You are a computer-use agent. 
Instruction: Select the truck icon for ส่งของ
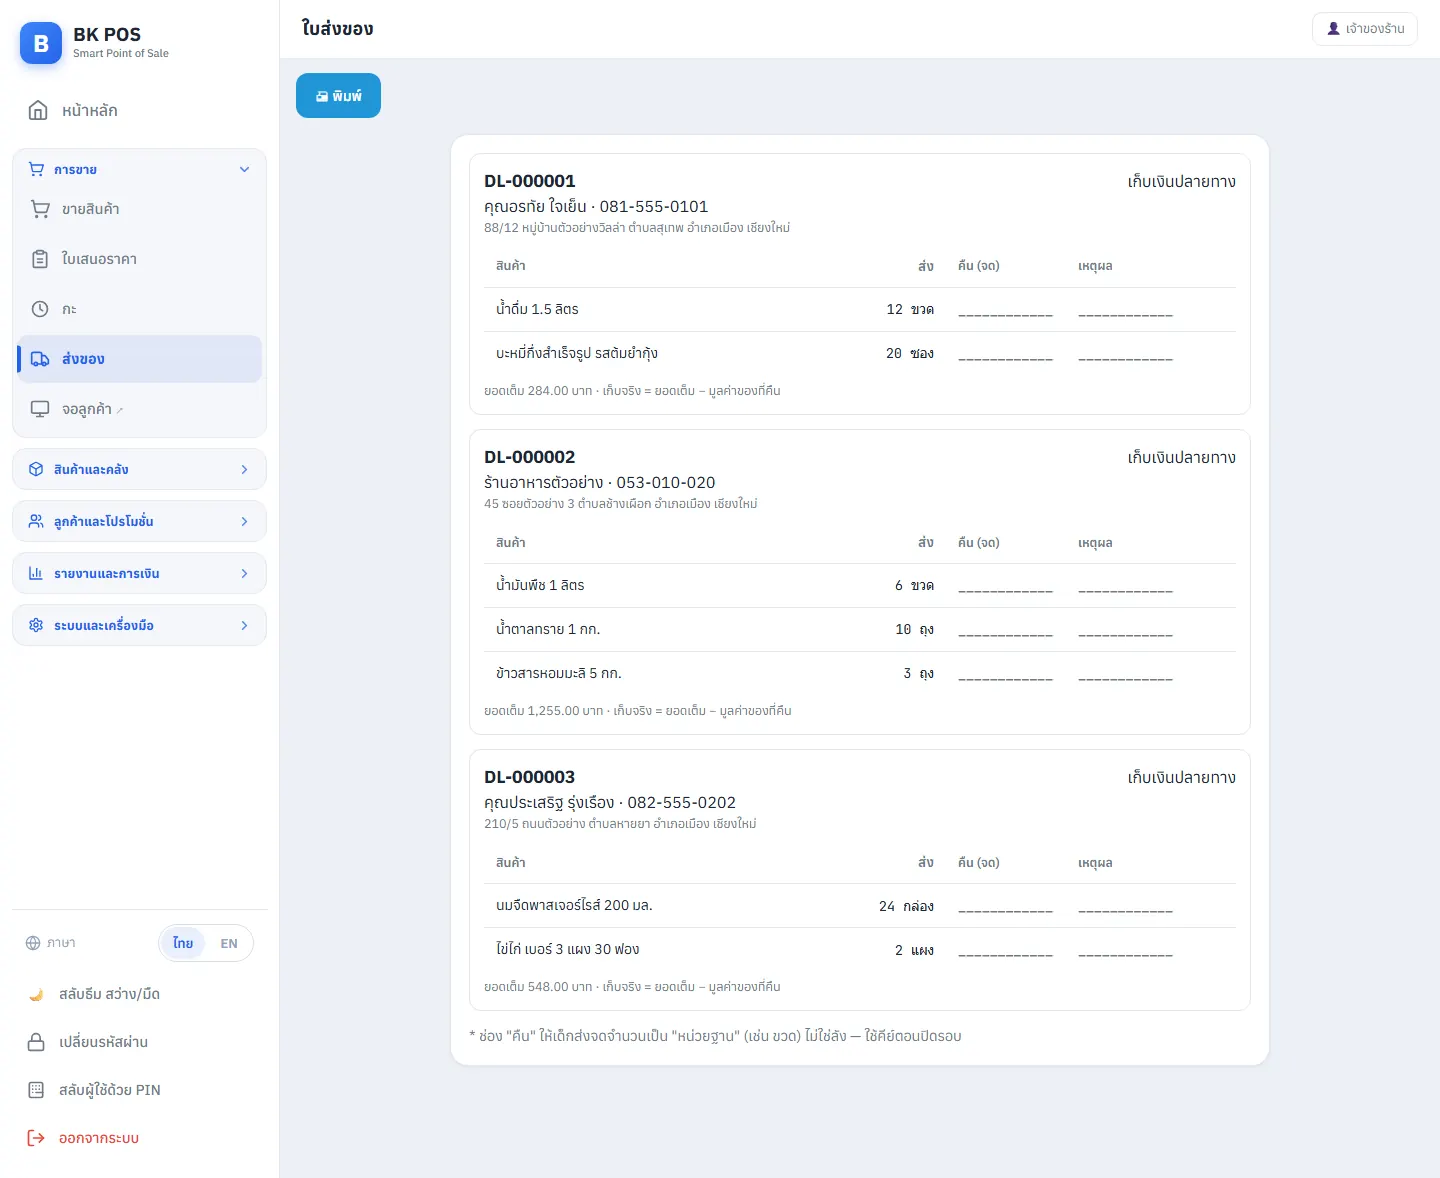click(x=40, y=359)
